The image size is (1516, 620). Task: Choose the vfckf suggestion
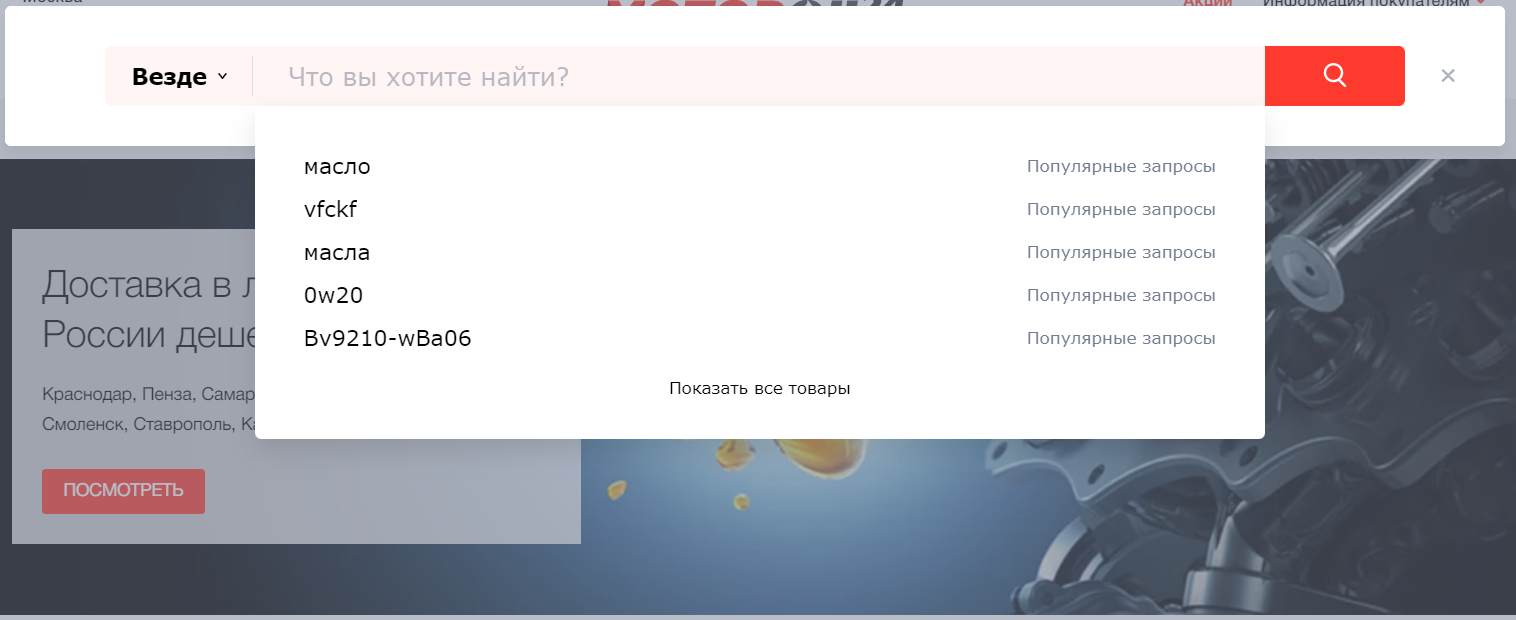tap(330, 210)
